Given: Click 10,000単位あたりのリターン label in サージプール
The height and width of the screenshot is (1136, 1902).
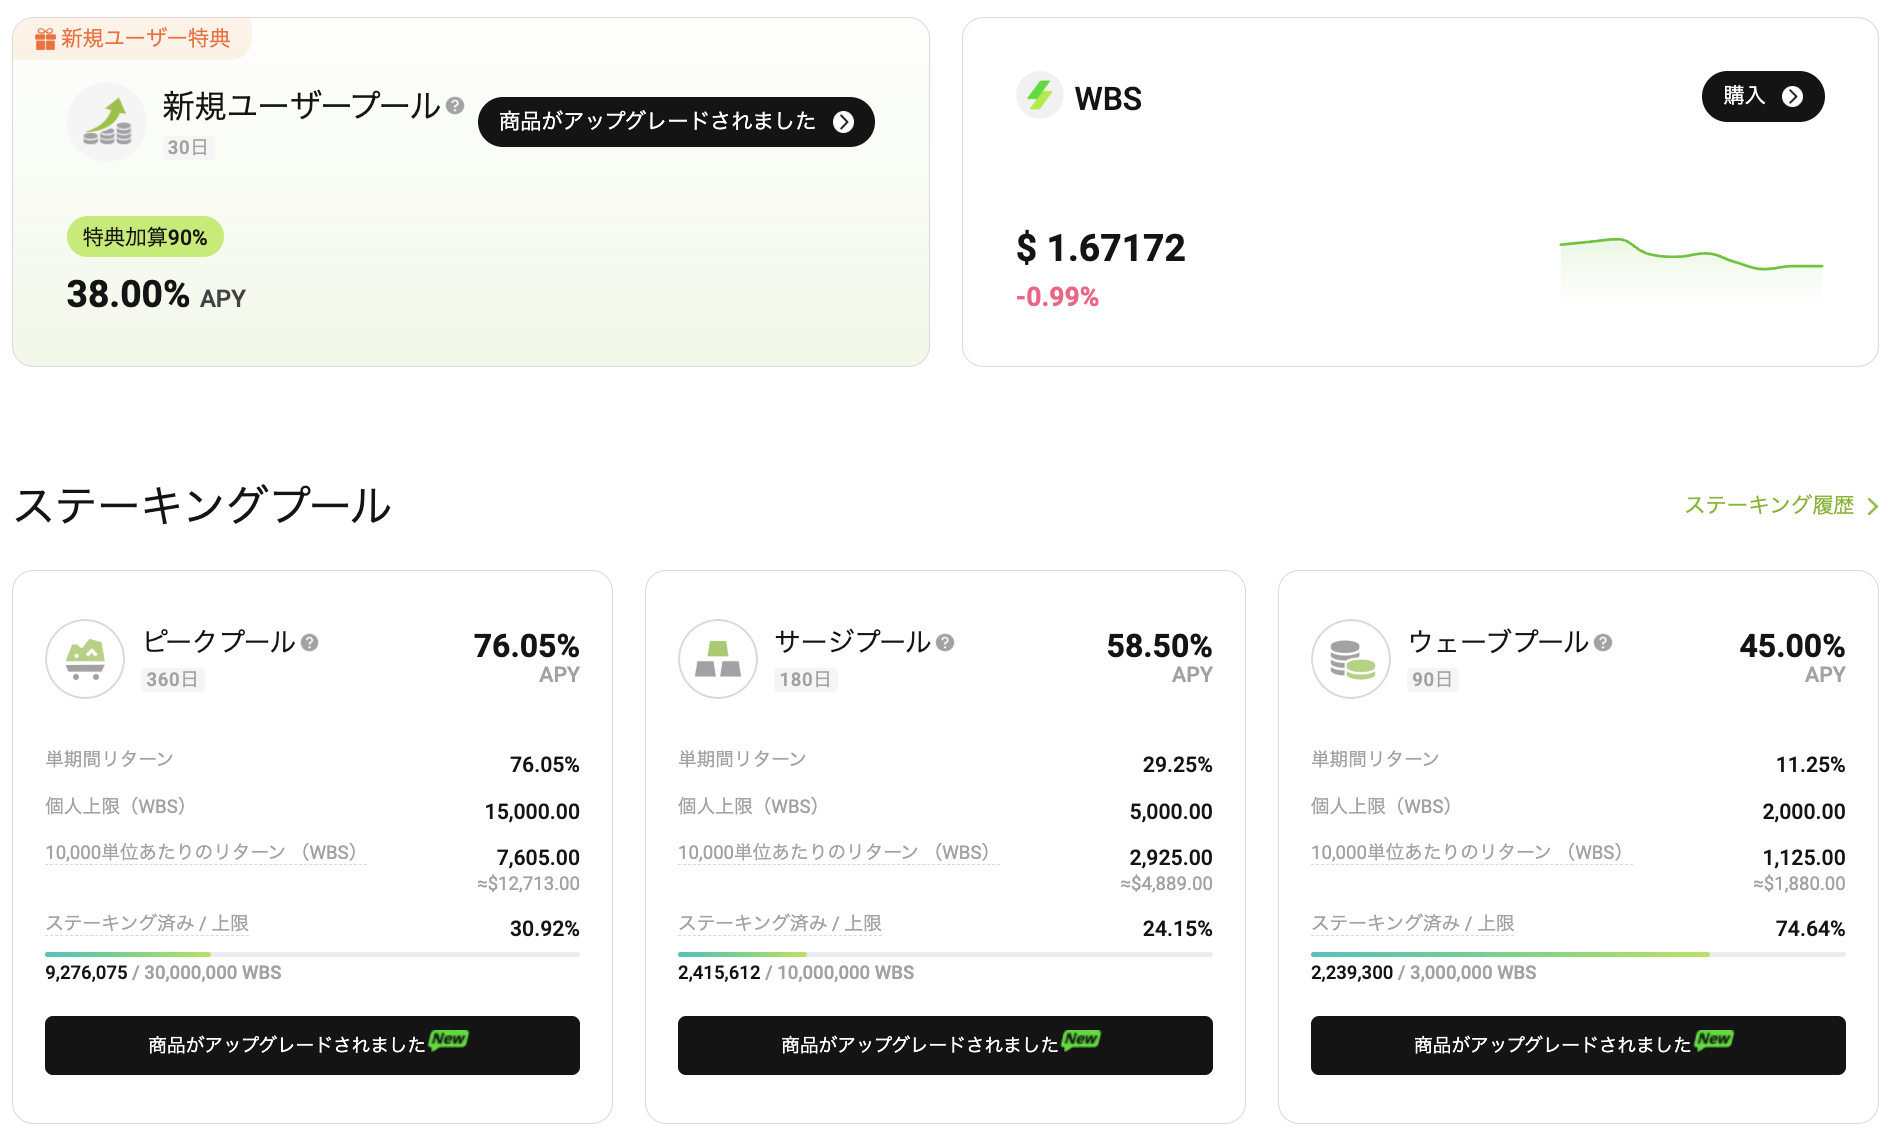Looking at the screenshot, I should (x=838, y=852).
